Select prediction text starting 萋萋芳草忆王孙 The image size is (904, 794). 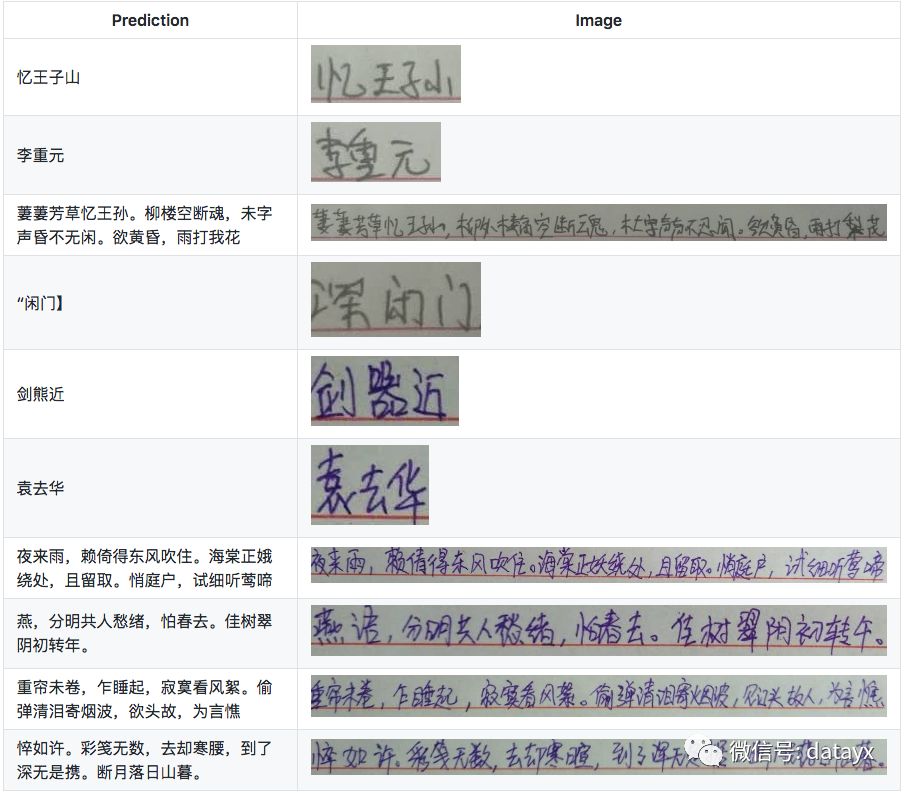coord(144,225)
